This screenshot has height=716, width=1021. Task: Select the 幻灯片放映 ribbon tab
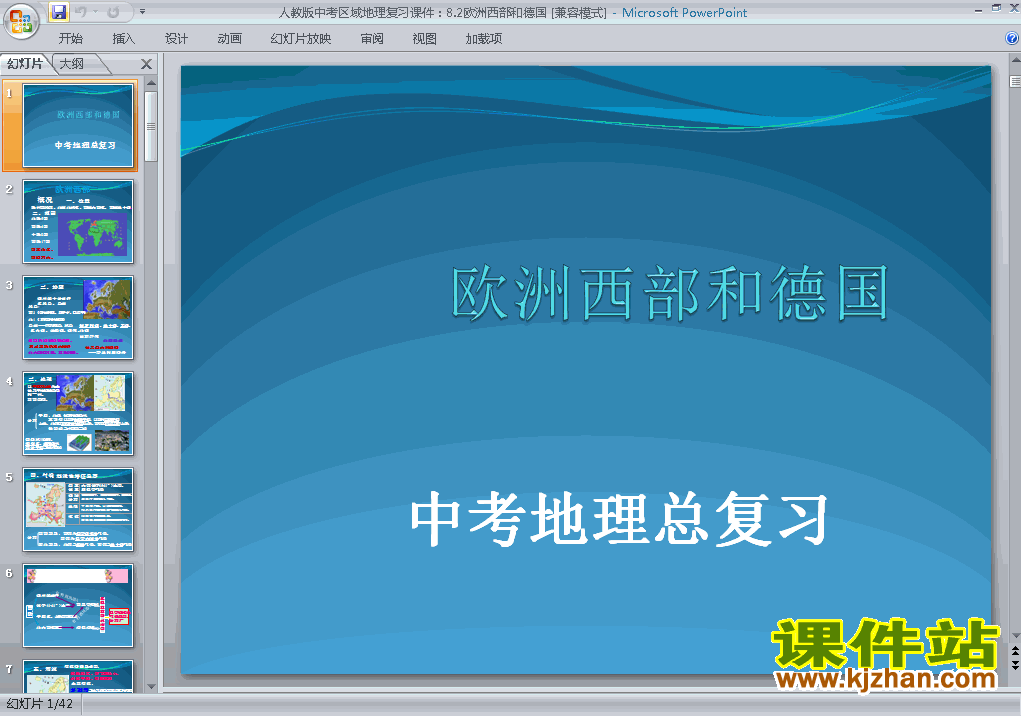click(x=301, y=39)
